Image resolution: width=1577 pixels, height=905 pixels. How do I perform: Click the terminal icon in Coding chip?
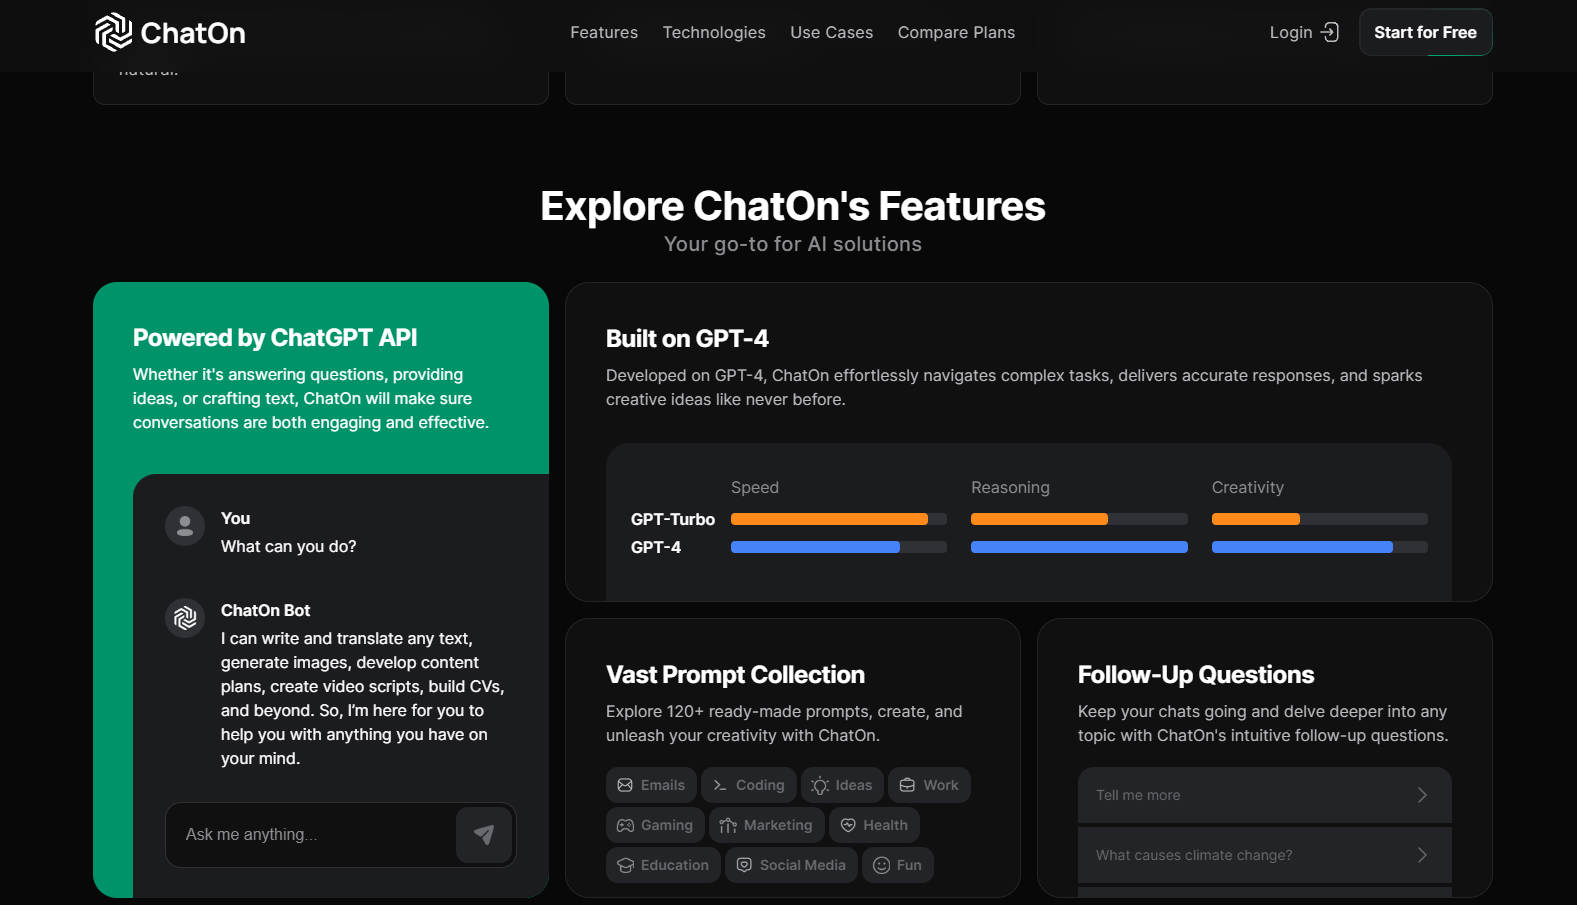(720, 785)
